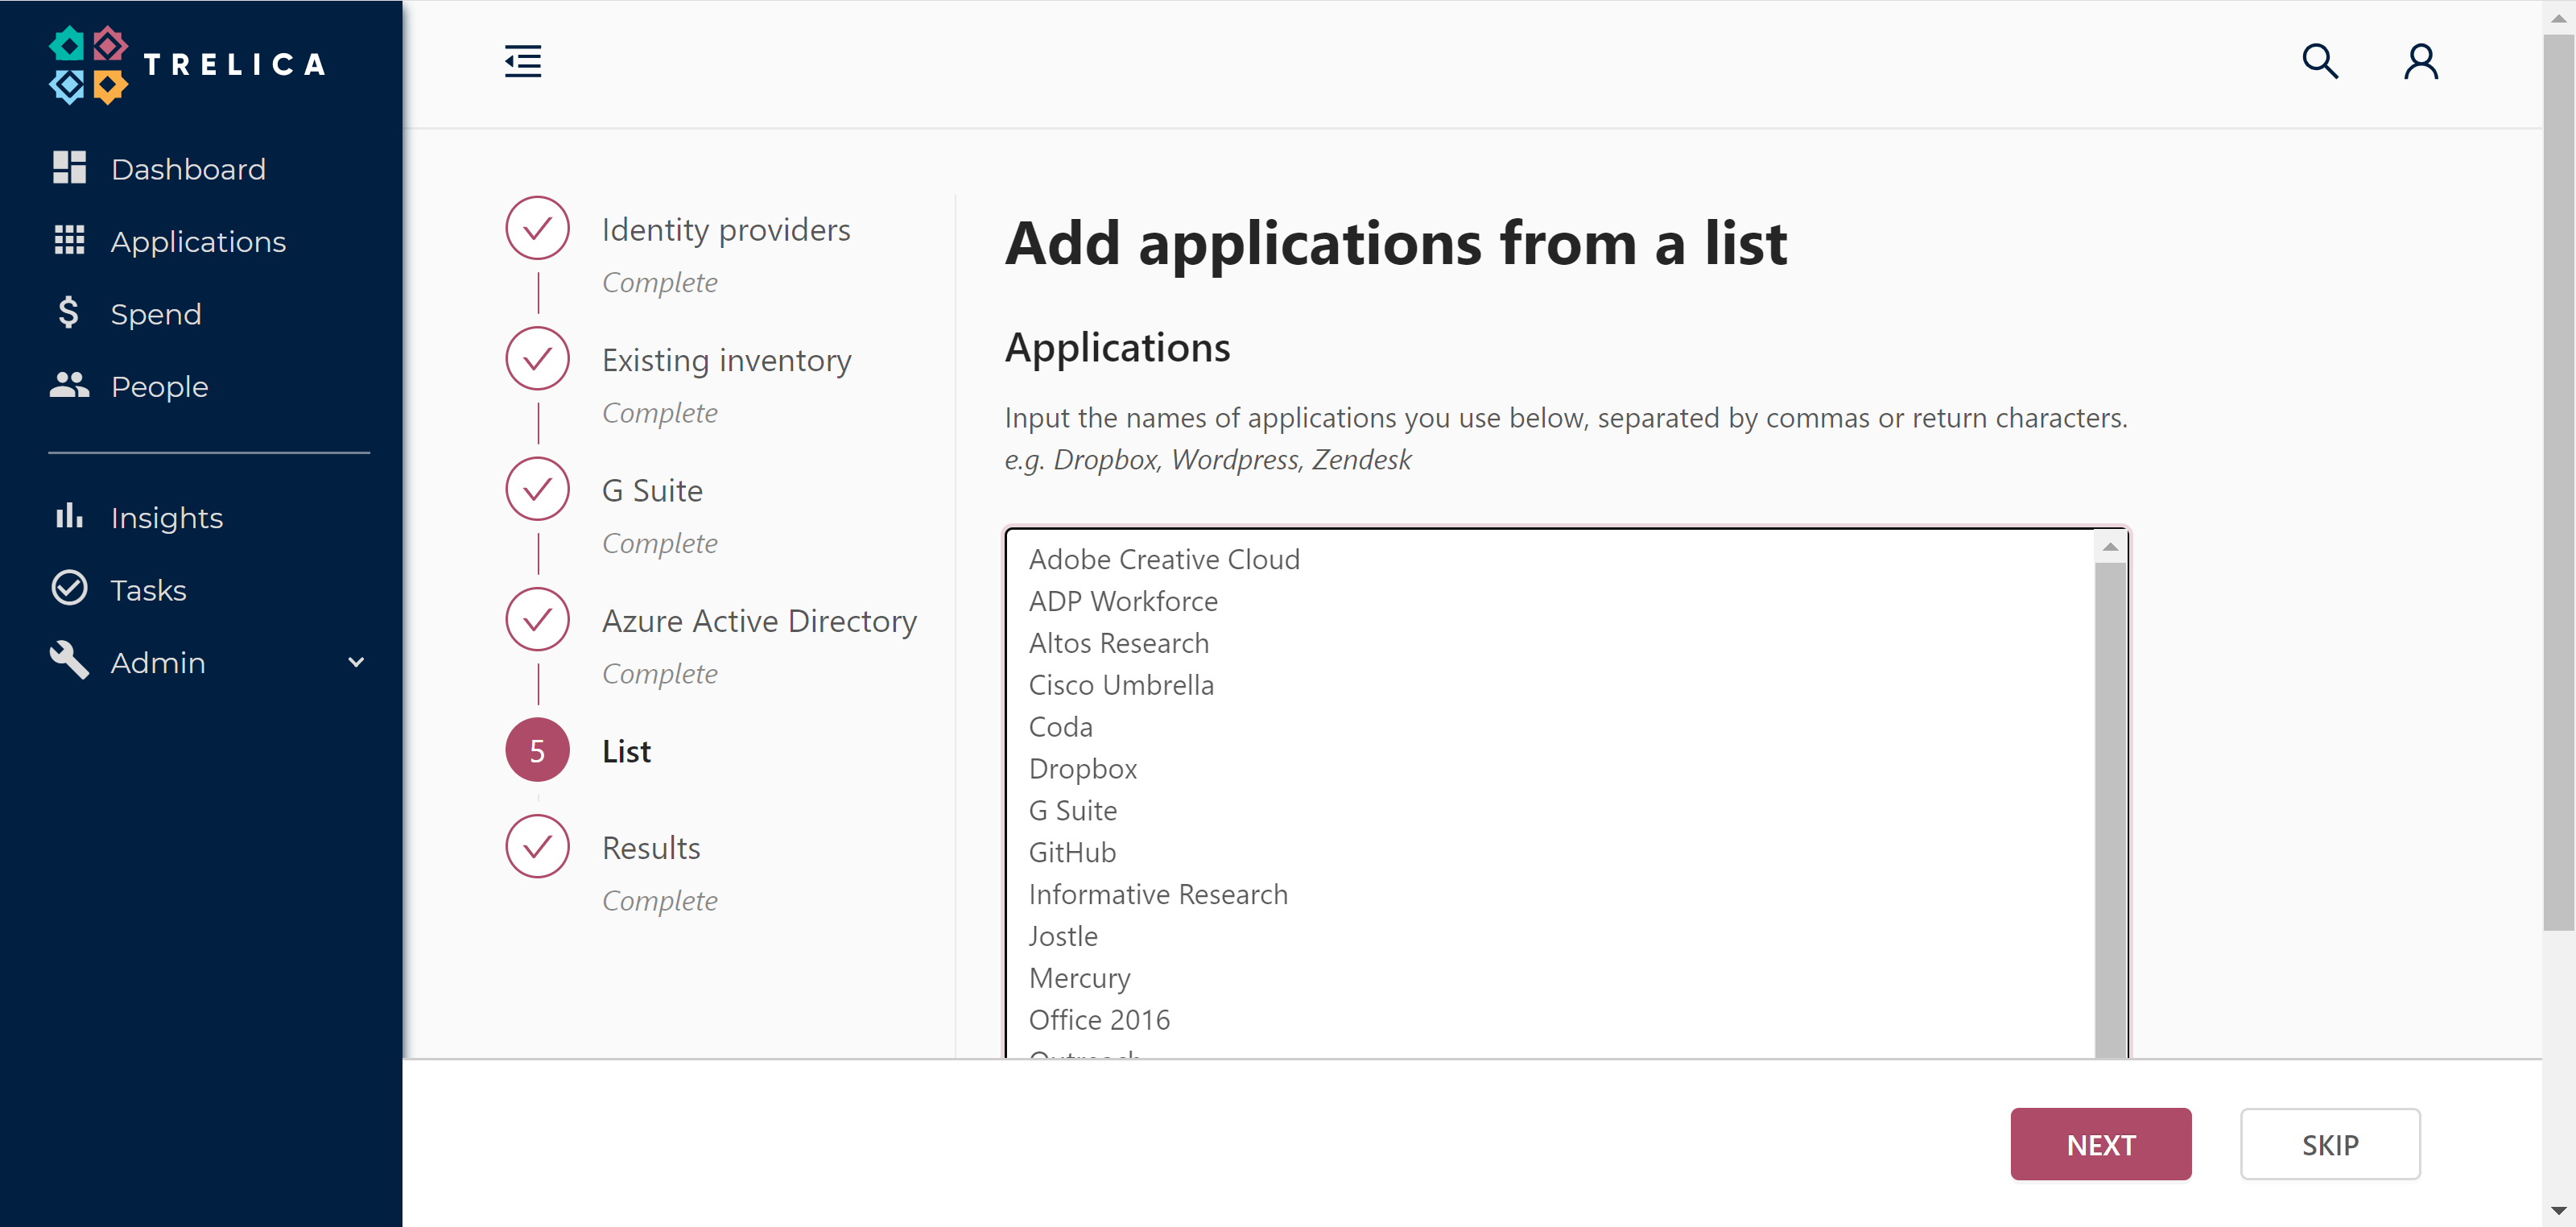Open Tasks in the sidebar
Viewport: 2576px width, 1227px height.
[x=149, y=590]
